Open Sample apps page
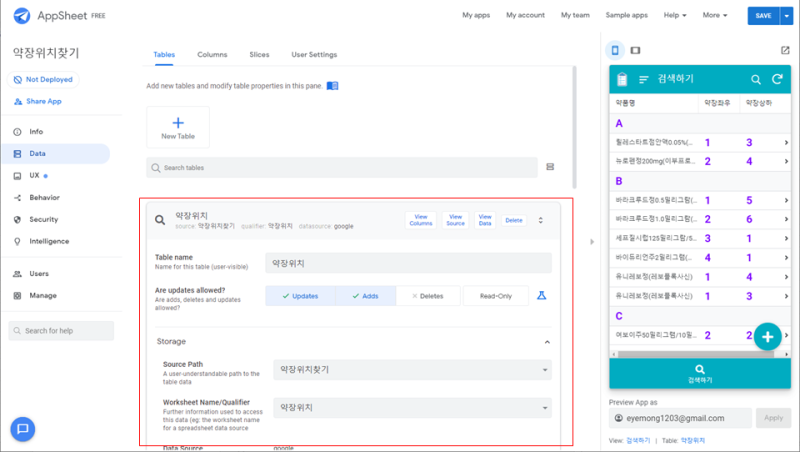 pos(627,15)
